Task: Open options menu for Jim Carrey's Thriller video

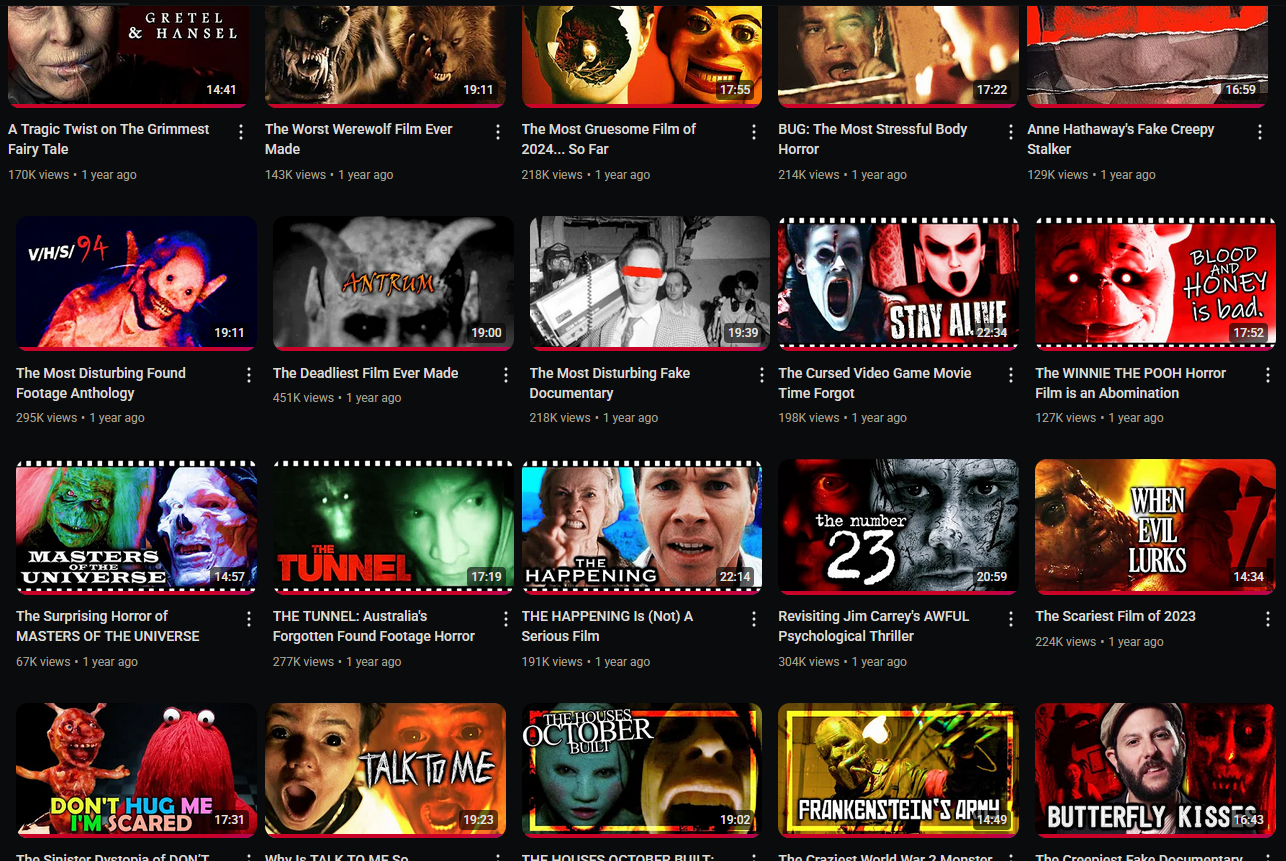Action: (1011, 619)
